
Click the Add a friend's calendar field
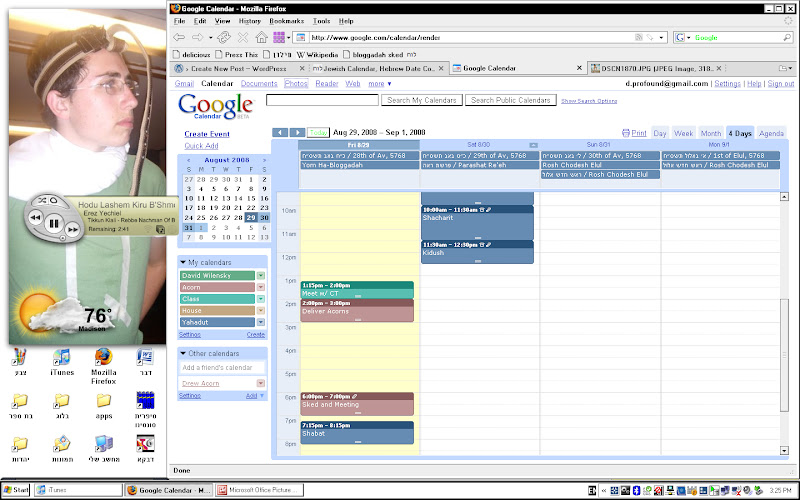[222, 367]
